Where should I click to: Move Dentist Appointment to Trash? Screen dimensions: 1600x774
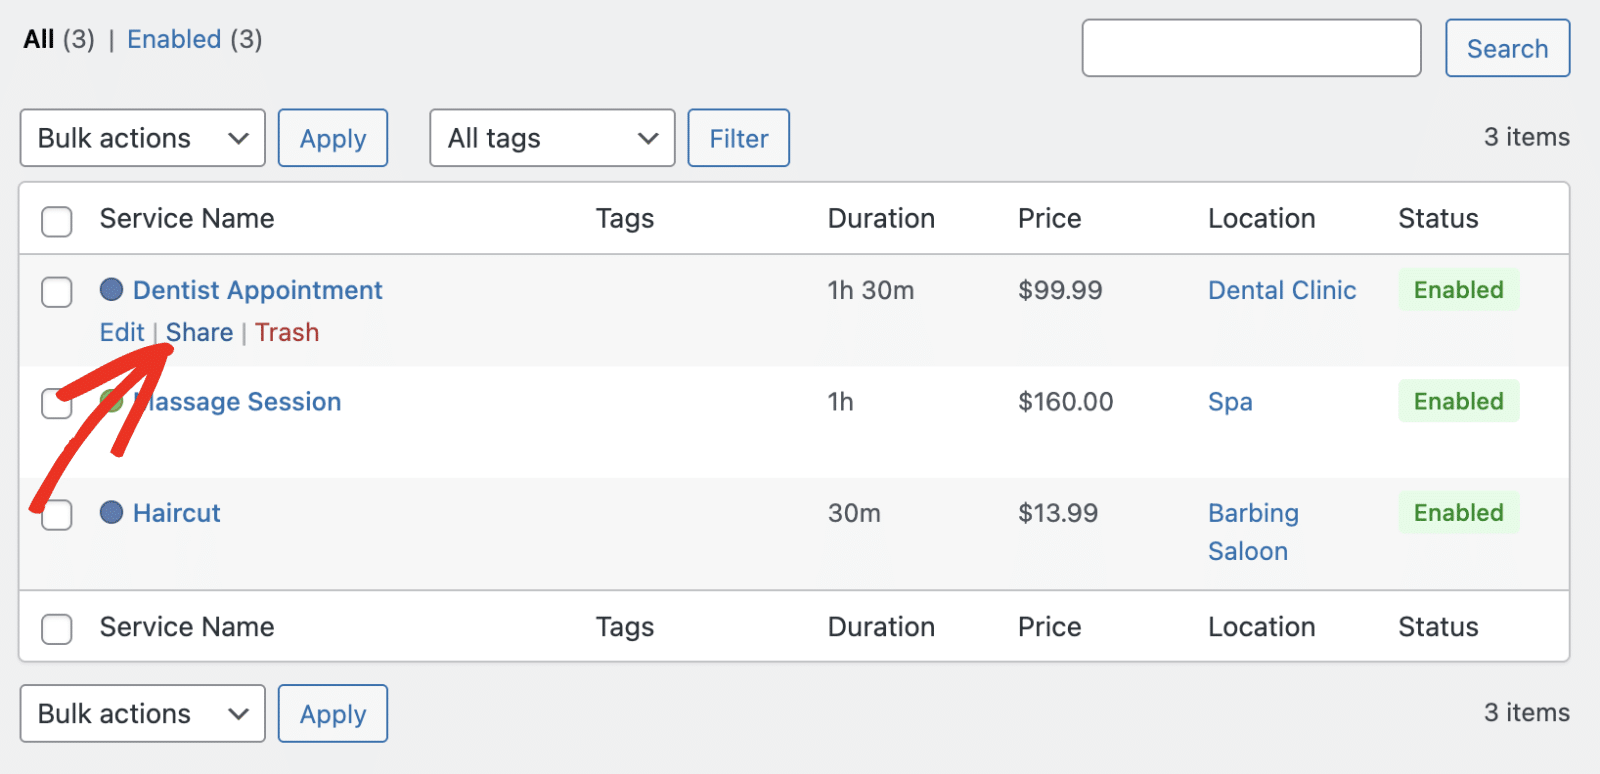pyautogui.click(x=287, y=333)
